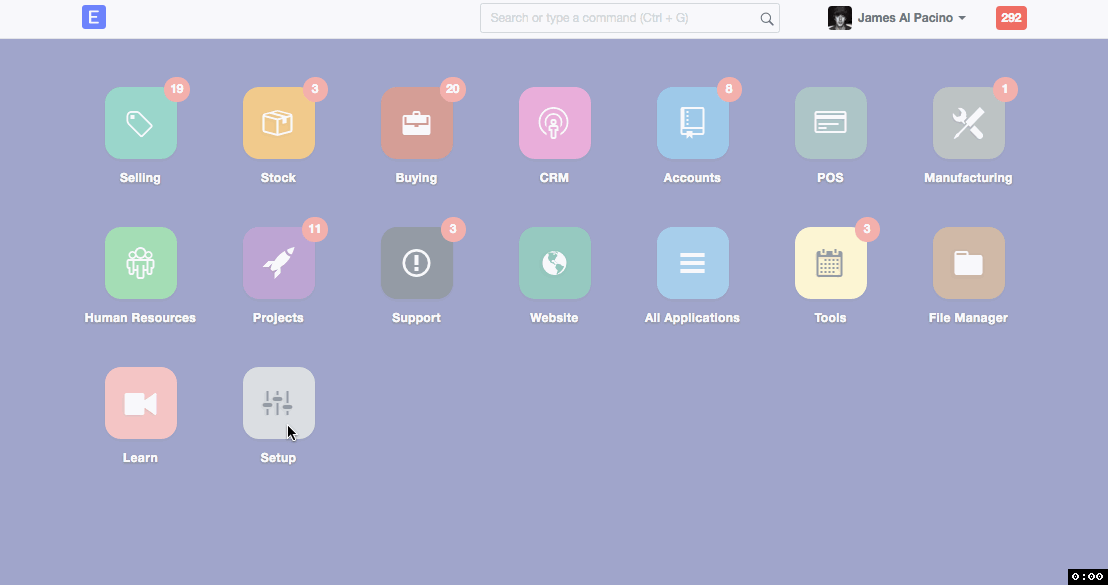Open the Selling module icon

[141, 123]
